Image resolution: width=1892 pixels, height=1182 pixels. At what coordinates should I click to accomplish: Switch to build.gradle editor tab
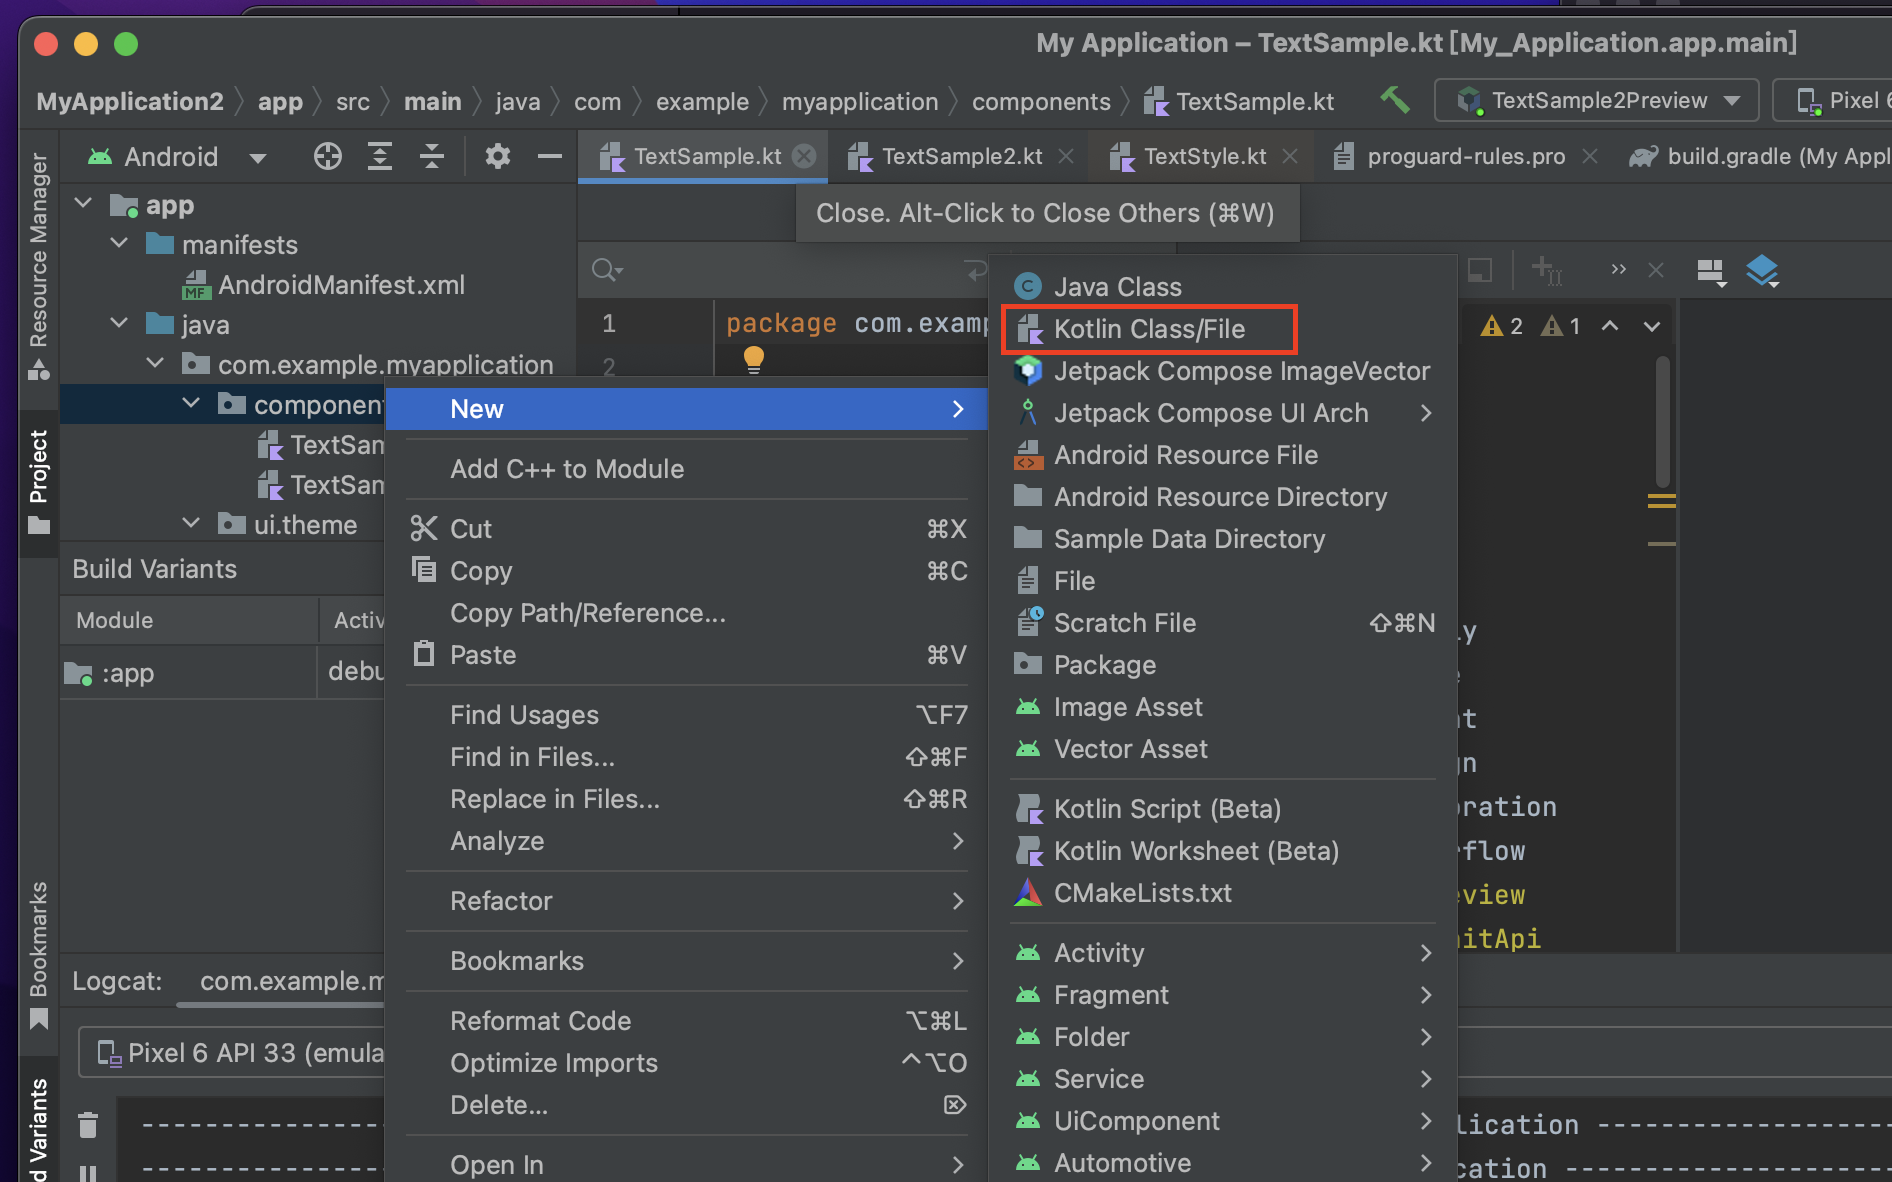click(1760, 156)
